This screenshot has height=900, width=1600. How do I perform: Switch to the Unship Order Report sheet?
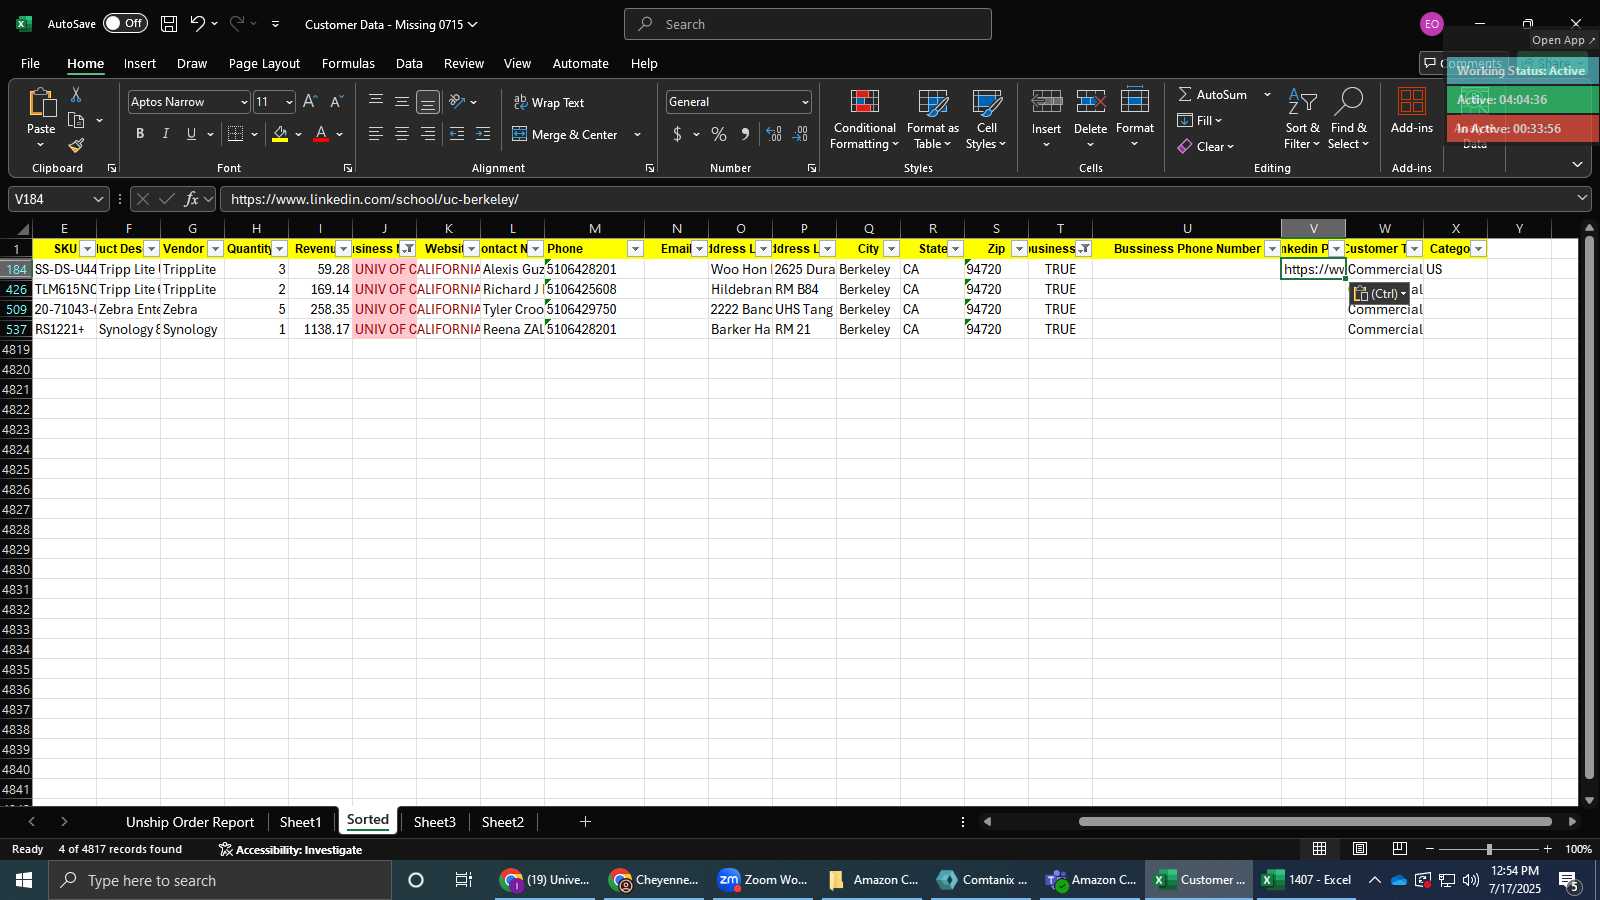(x=190, y=822)
